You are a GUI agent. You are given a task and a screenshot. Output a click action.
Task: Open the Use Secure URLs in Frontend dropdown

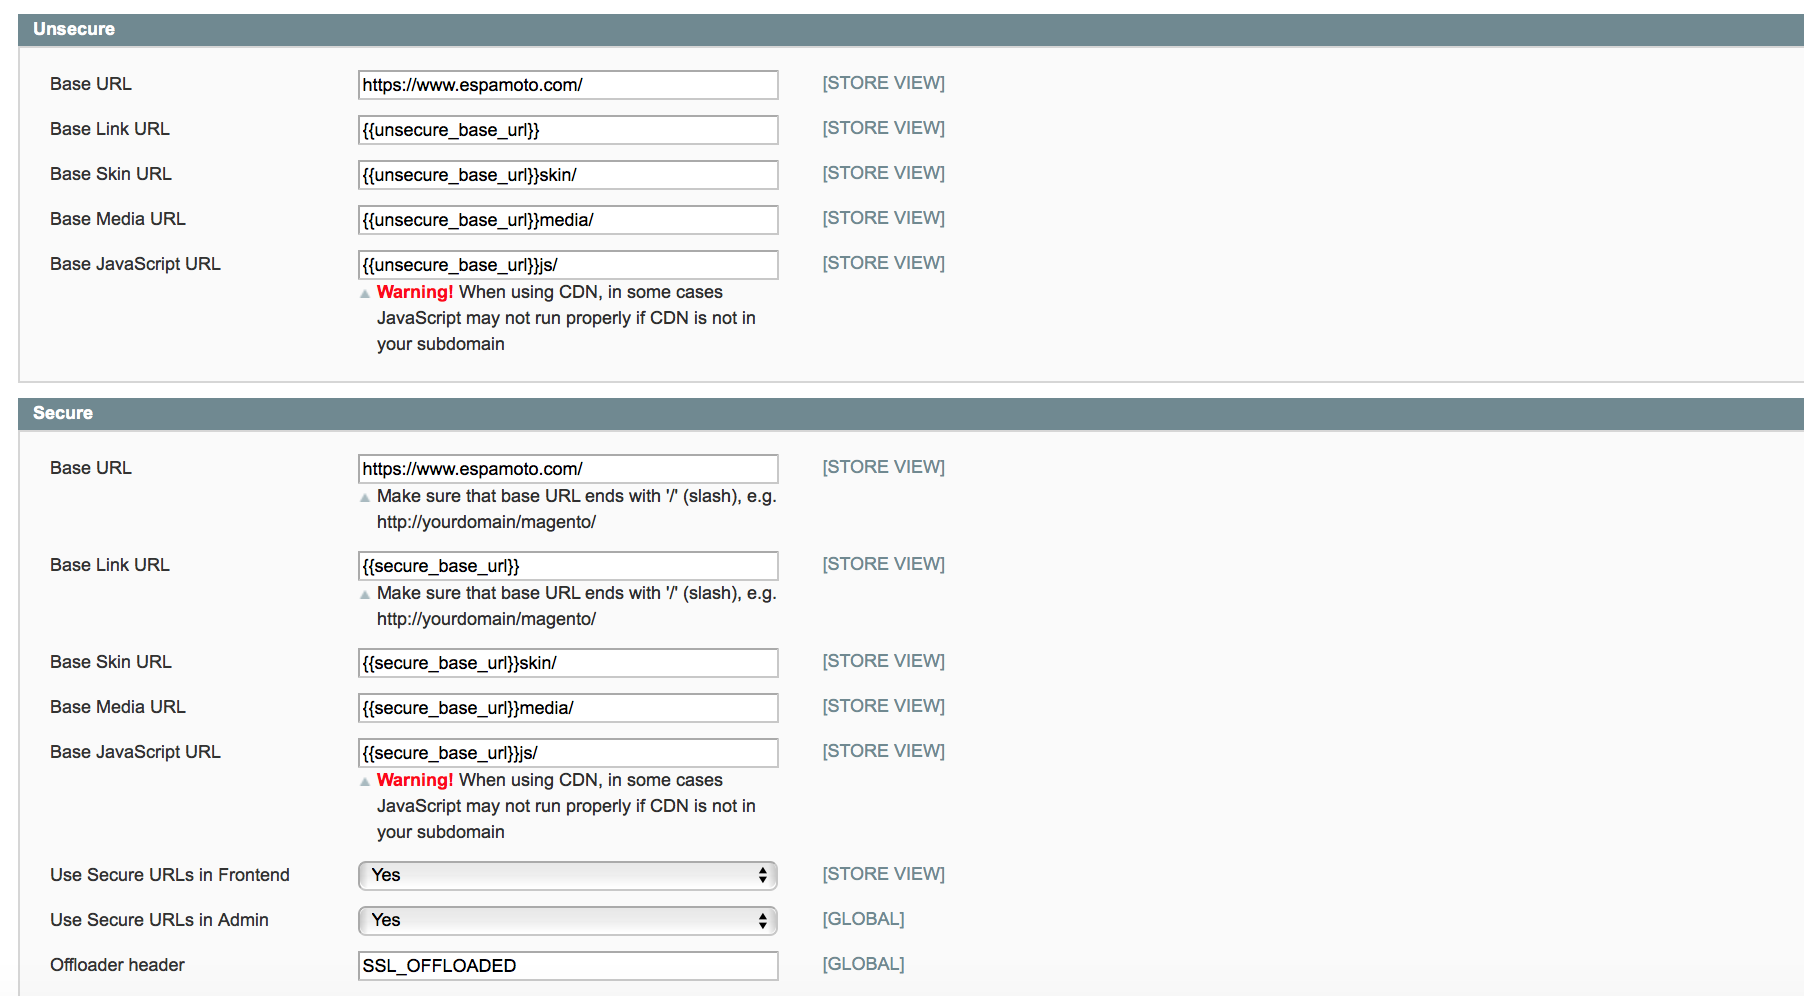[567, 875]
